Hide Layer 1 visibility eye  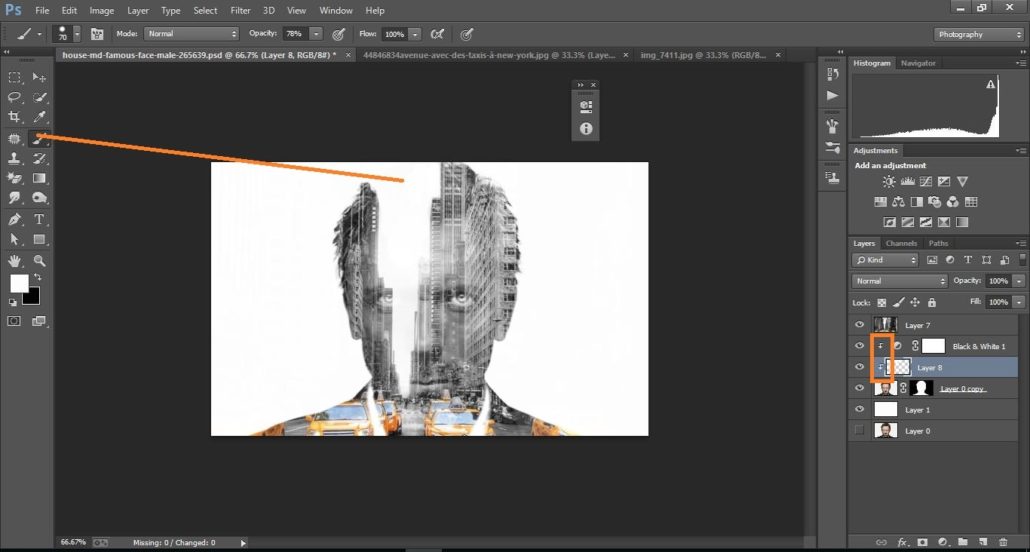tap(859, 409)
